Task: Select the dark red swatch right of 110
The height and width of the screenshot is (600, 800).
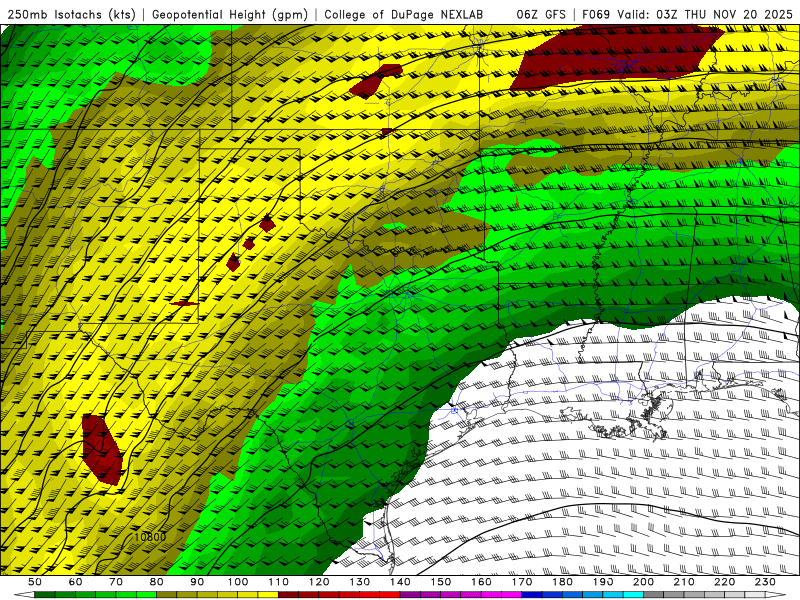Action: click(288, 595)
